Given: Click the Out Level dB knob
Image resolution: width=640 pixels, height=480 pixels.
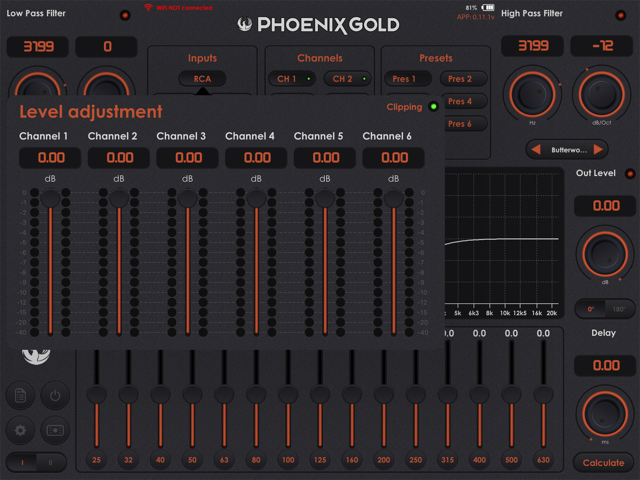Looking at the screenshot, I should [604, 254].
